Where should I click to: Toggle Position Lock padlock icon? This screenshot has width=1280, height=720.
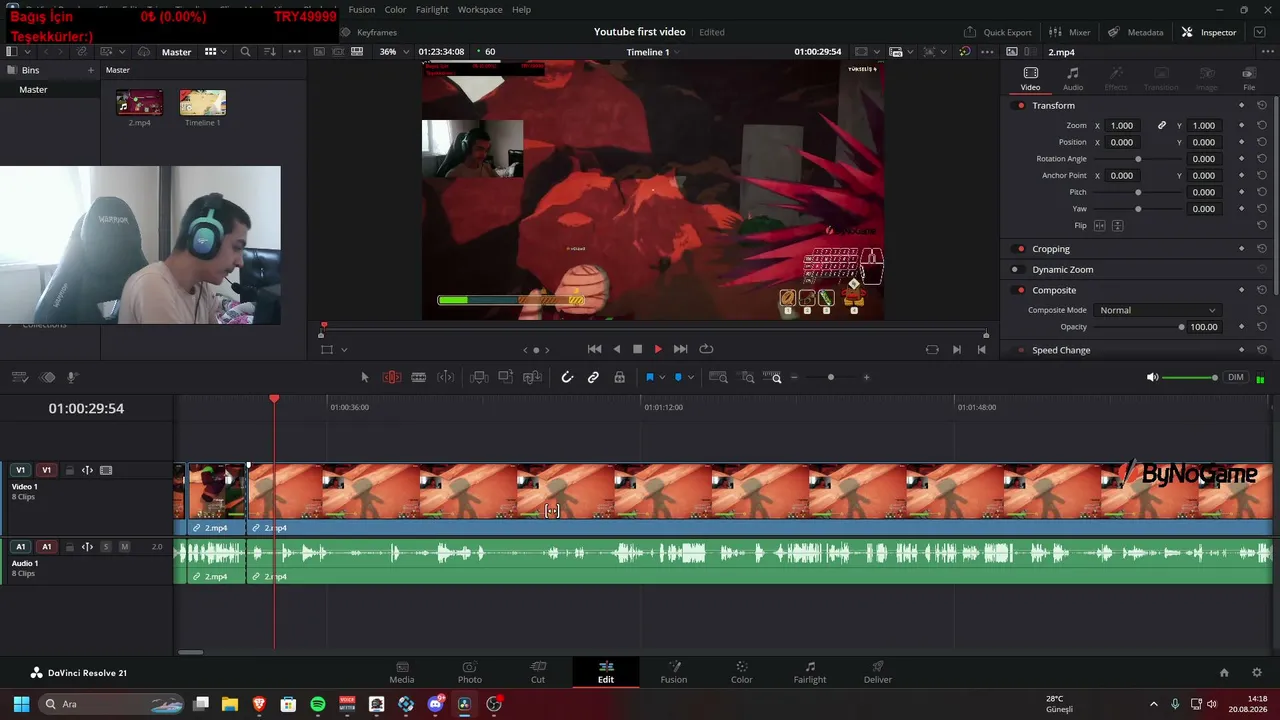click(620, 377)
